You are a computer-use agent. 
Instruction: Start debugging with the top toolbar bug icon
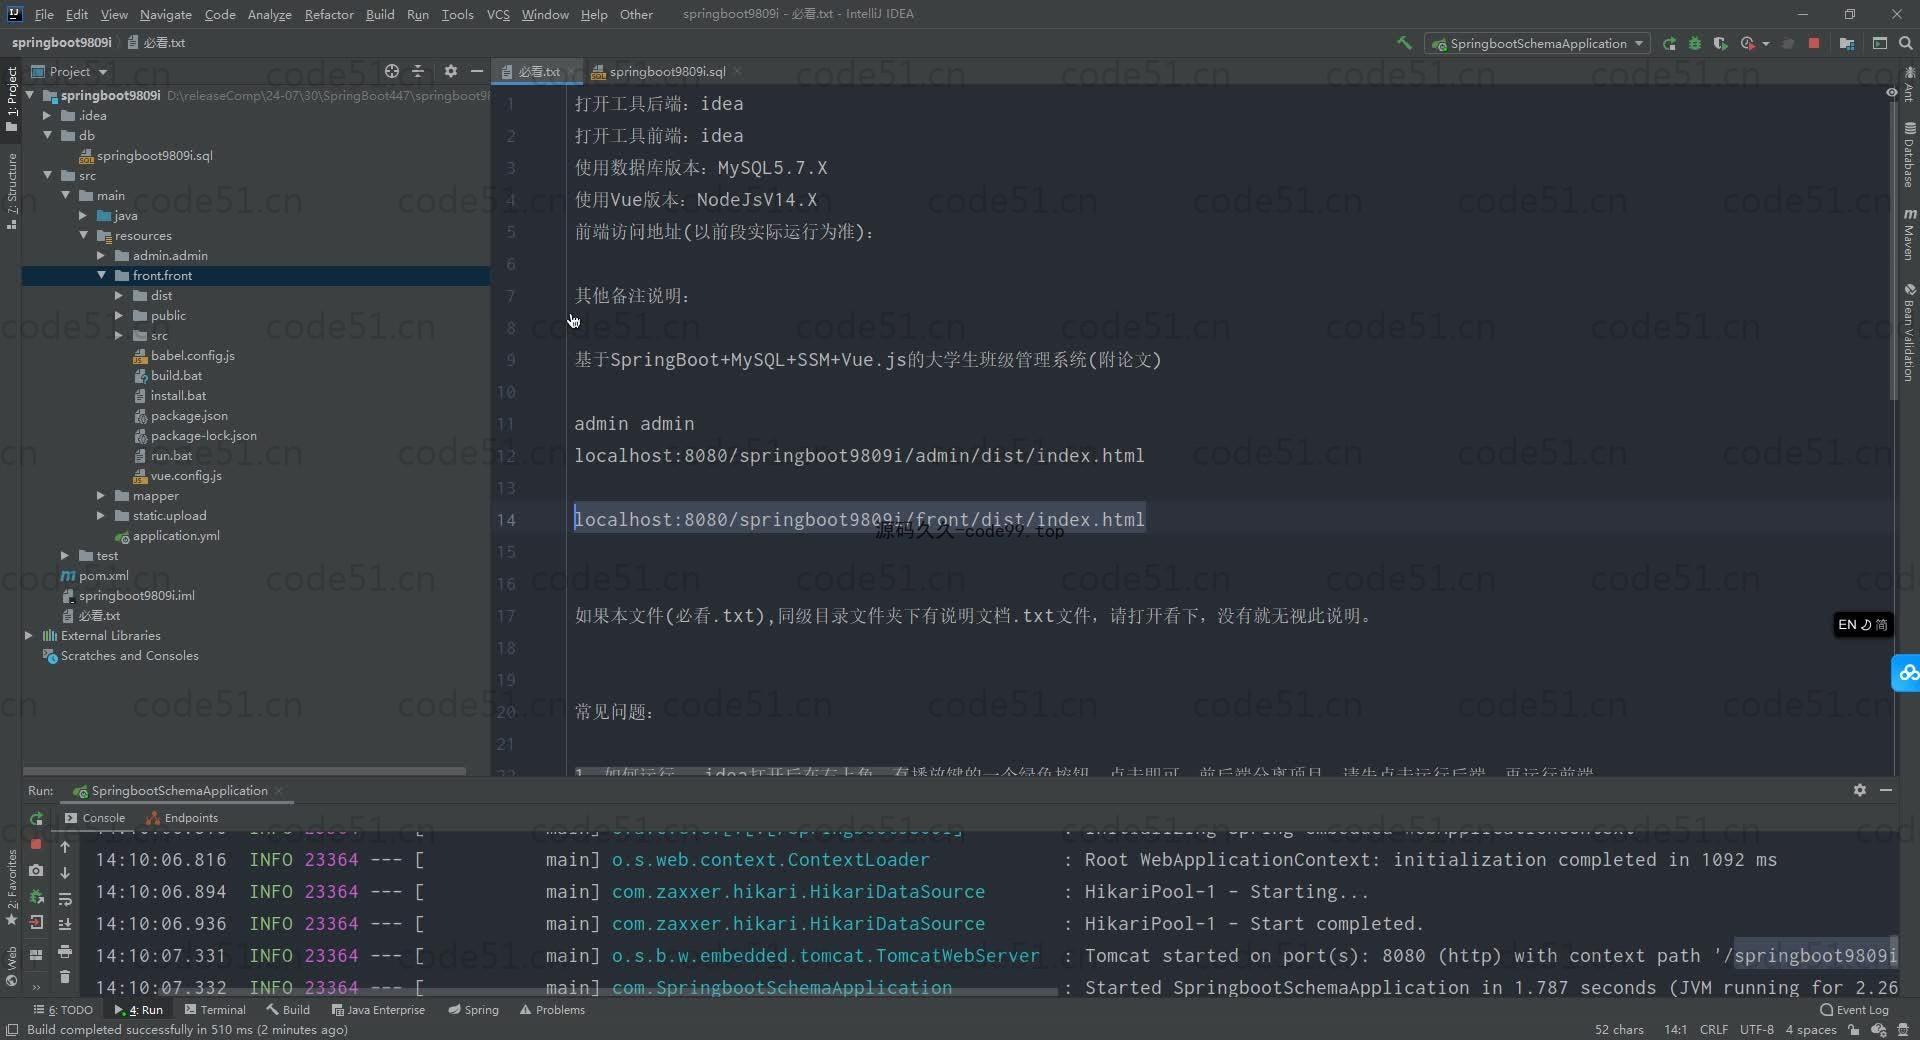pos(1695,43)
